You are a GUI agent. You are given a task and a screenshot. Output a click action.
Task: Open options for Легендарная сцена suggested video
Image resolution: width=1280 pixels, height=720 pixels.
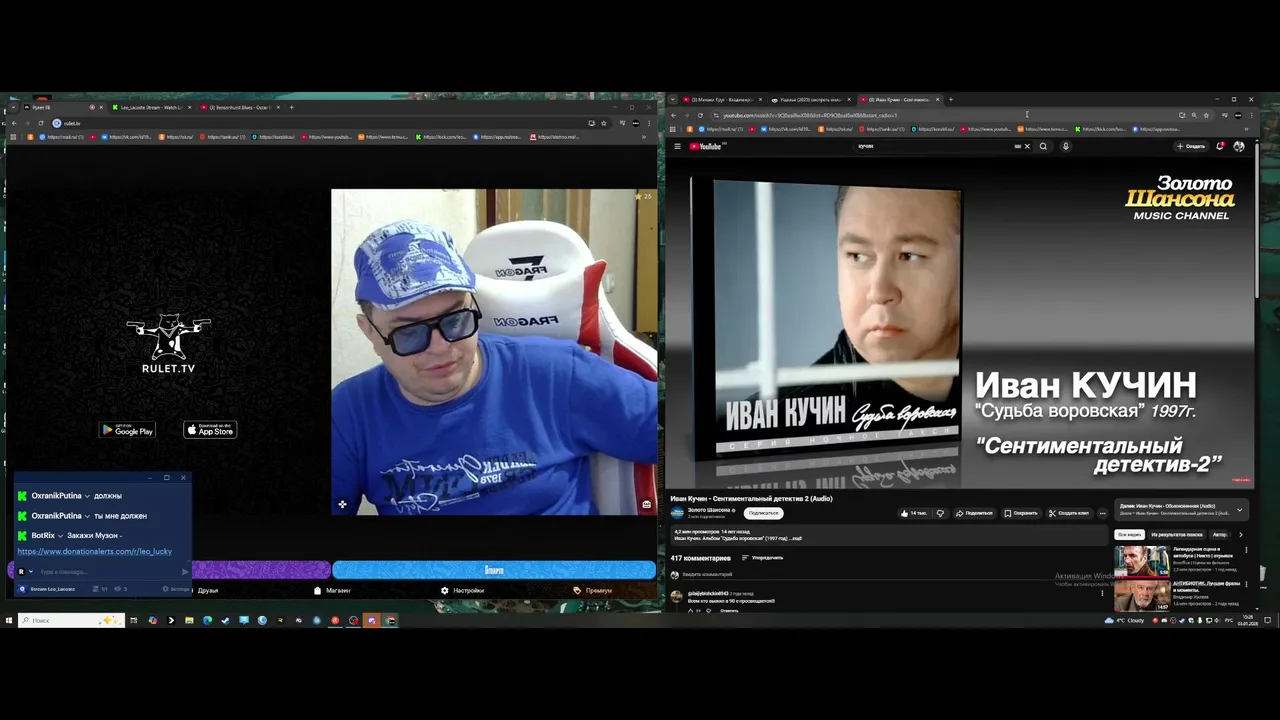point(1246,550)
